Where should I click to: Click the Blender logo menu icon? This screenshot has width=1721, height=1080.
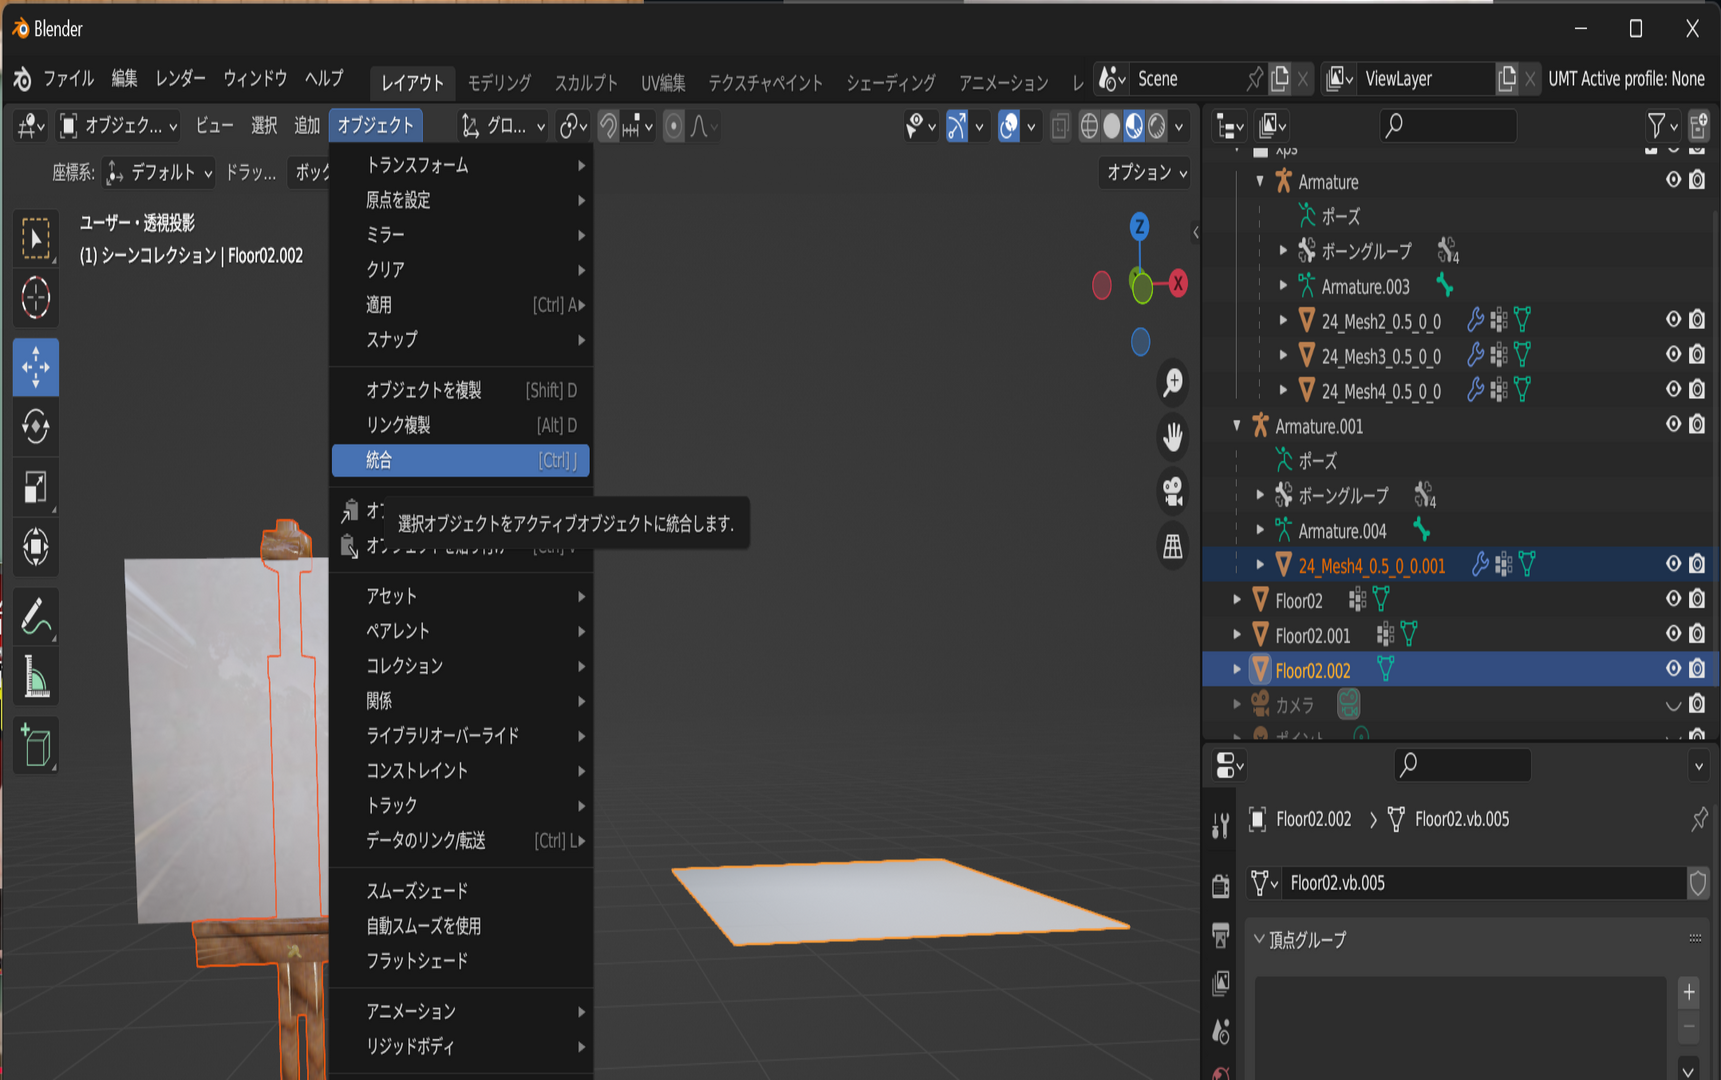click(22, 79)
